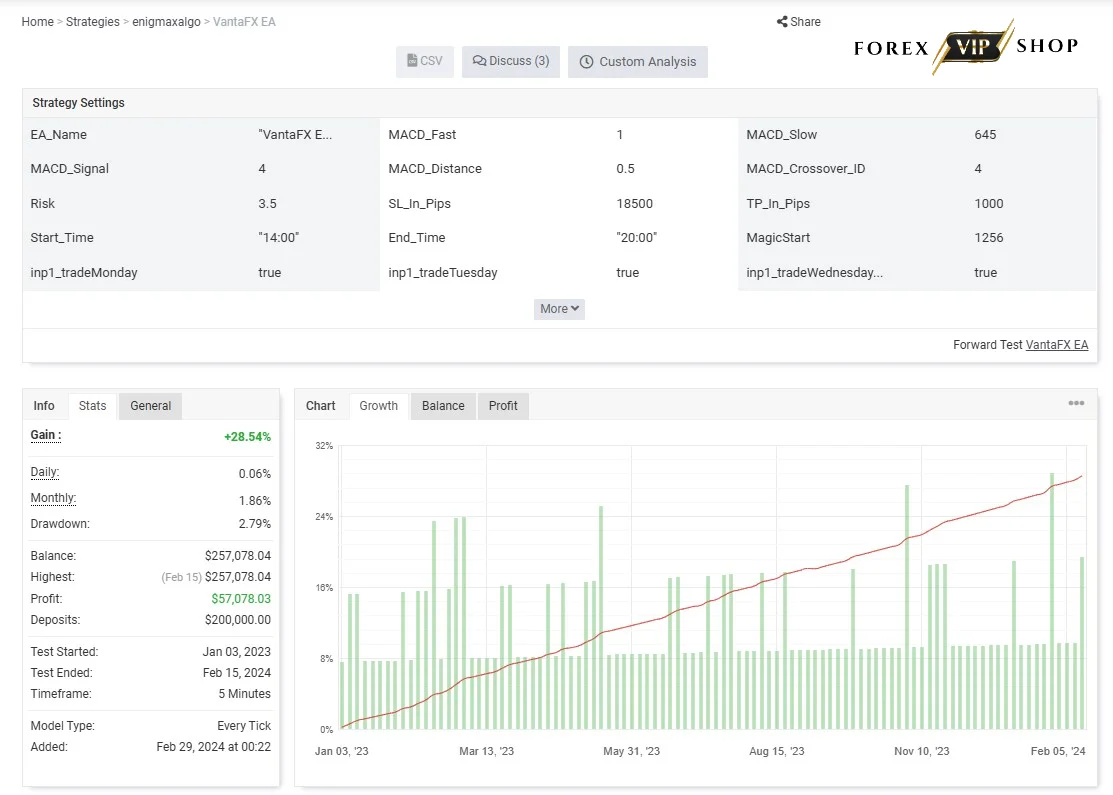Click the Monthly stat label

pos(53,498)
